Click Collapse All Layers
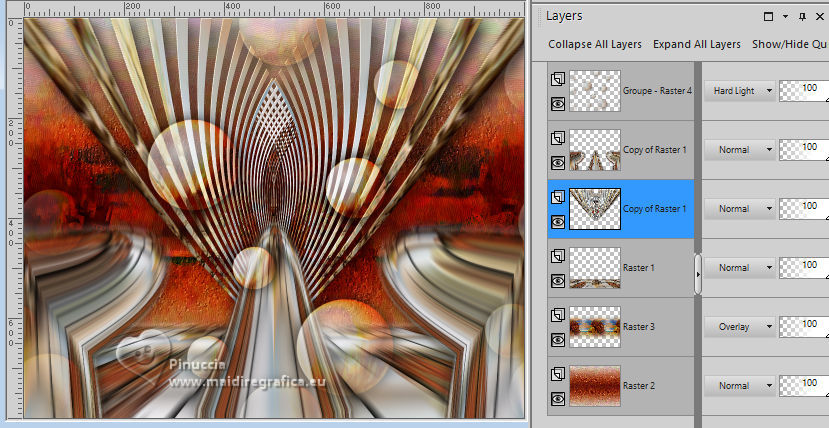Screen dimensions: 829x428 595,45
